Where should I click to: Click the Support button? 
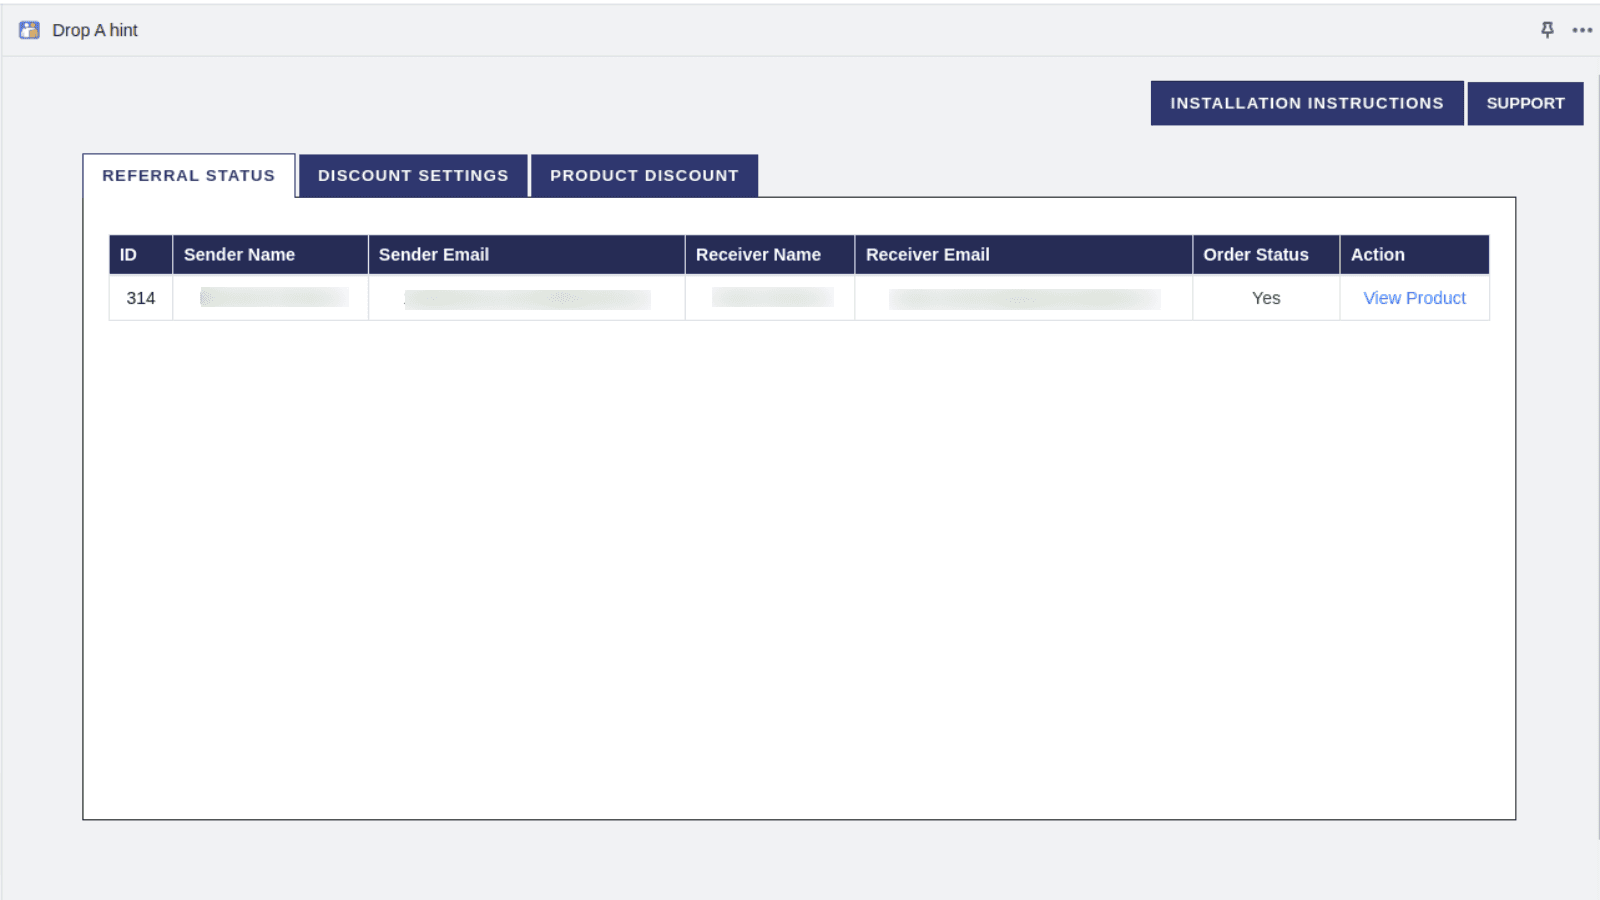coord(1525,103)
